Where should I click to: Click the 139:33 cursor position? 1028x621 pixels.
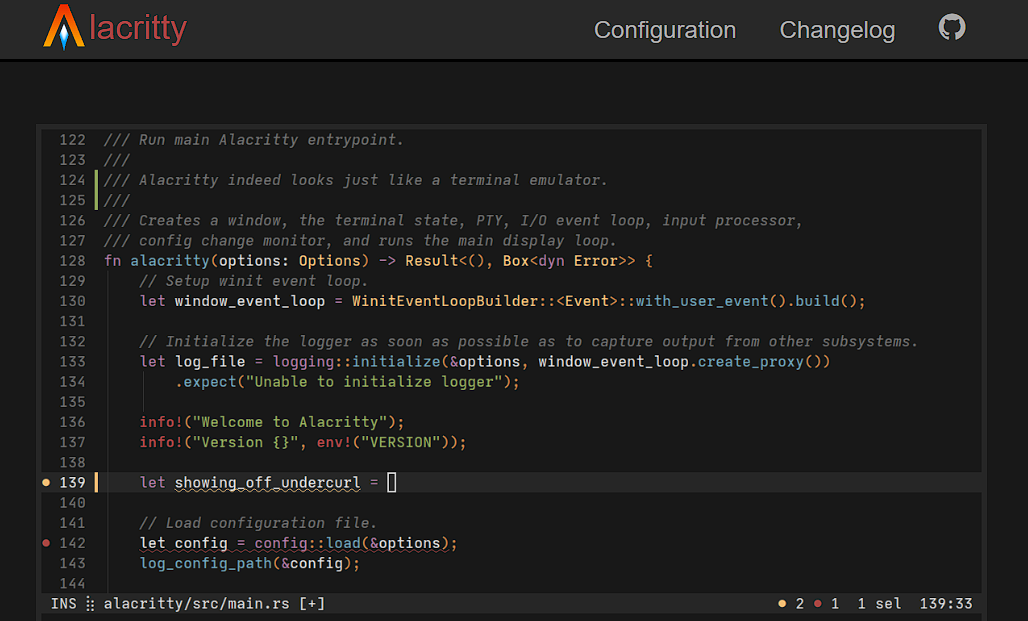(x=946, y=604)
